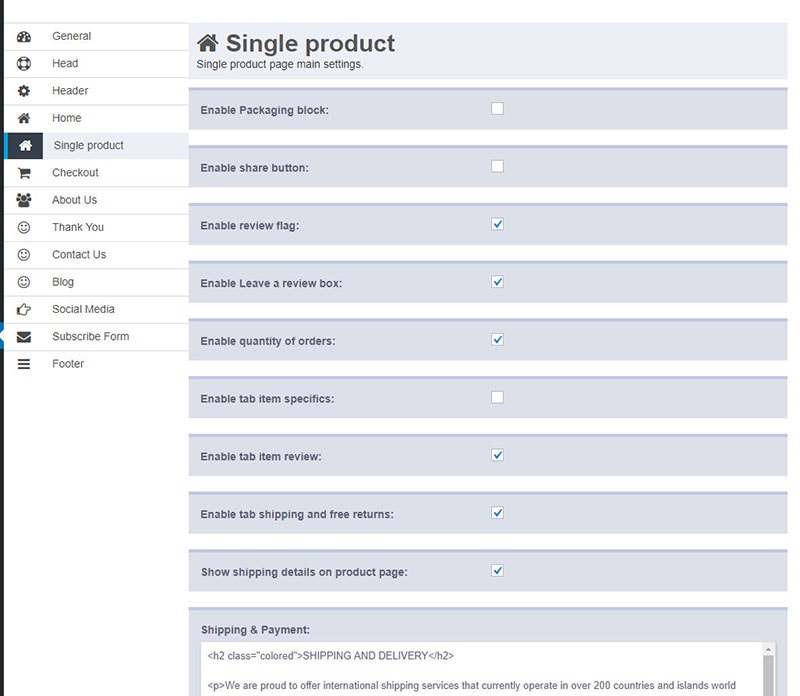
Task: Click the Checkout shopping cart icon
Action: click(x=24, y=173)
